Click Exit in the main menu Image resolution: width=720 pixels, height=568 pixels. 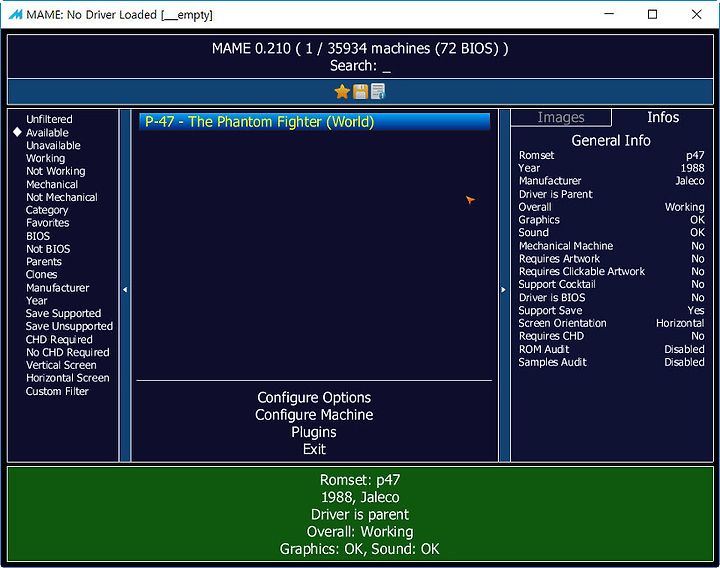(x=314, y=450)
